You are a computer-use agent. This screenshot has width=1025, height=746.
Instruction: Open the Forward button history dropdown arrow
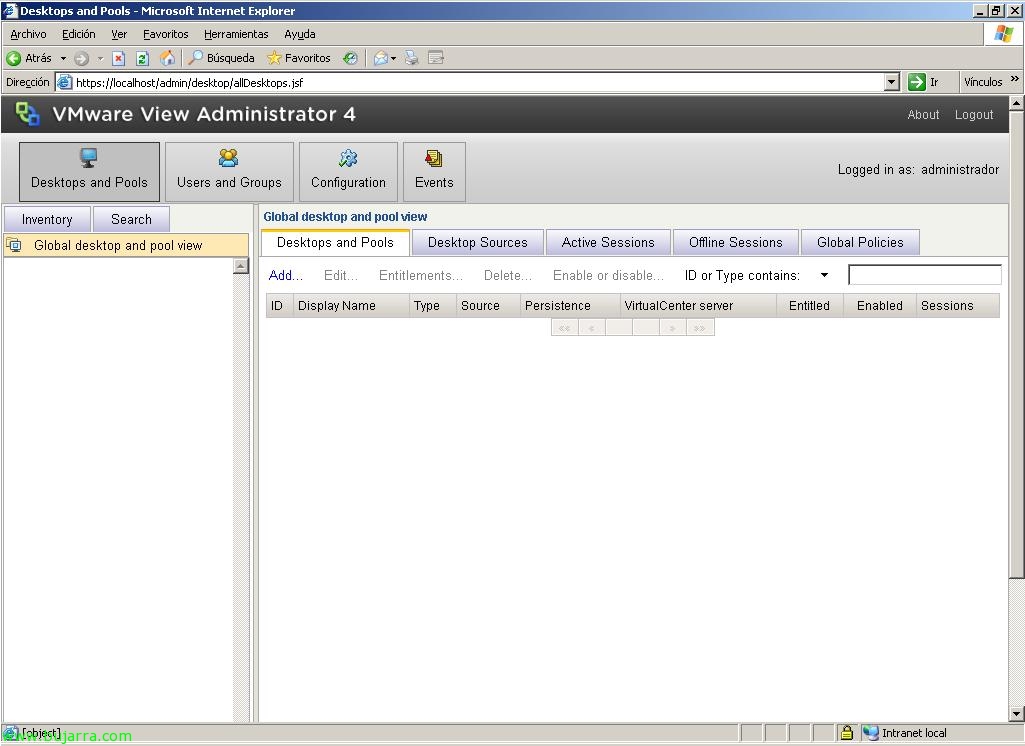[x=100, y=59]
